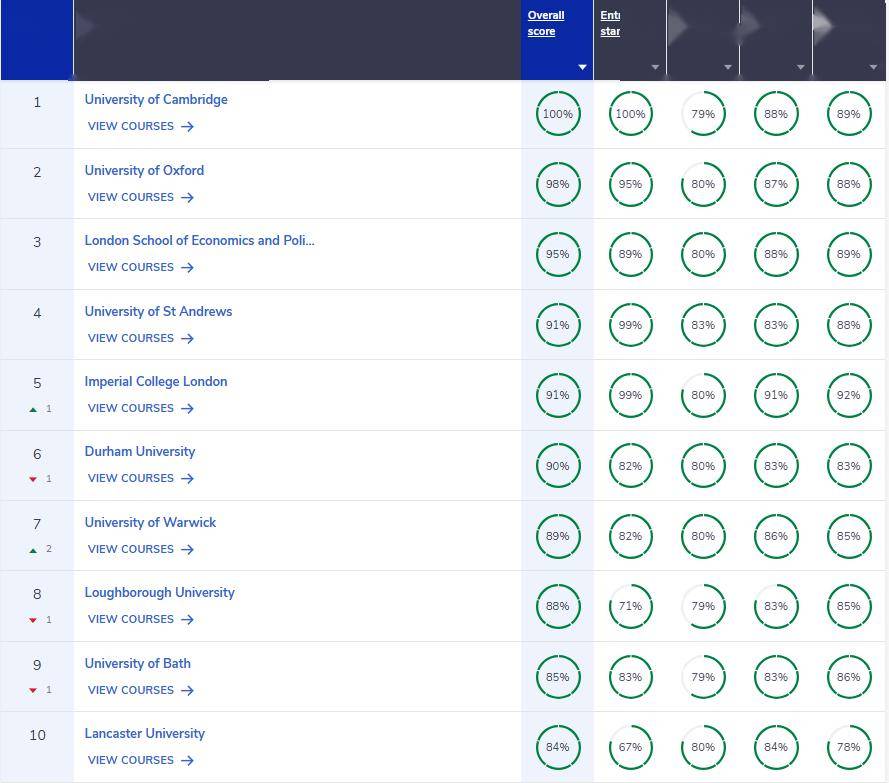Viewport: 889px width, 783px height.
Task: Click arrow icon beside Cambridge View Courses
Action: click(x=187, y=126)
